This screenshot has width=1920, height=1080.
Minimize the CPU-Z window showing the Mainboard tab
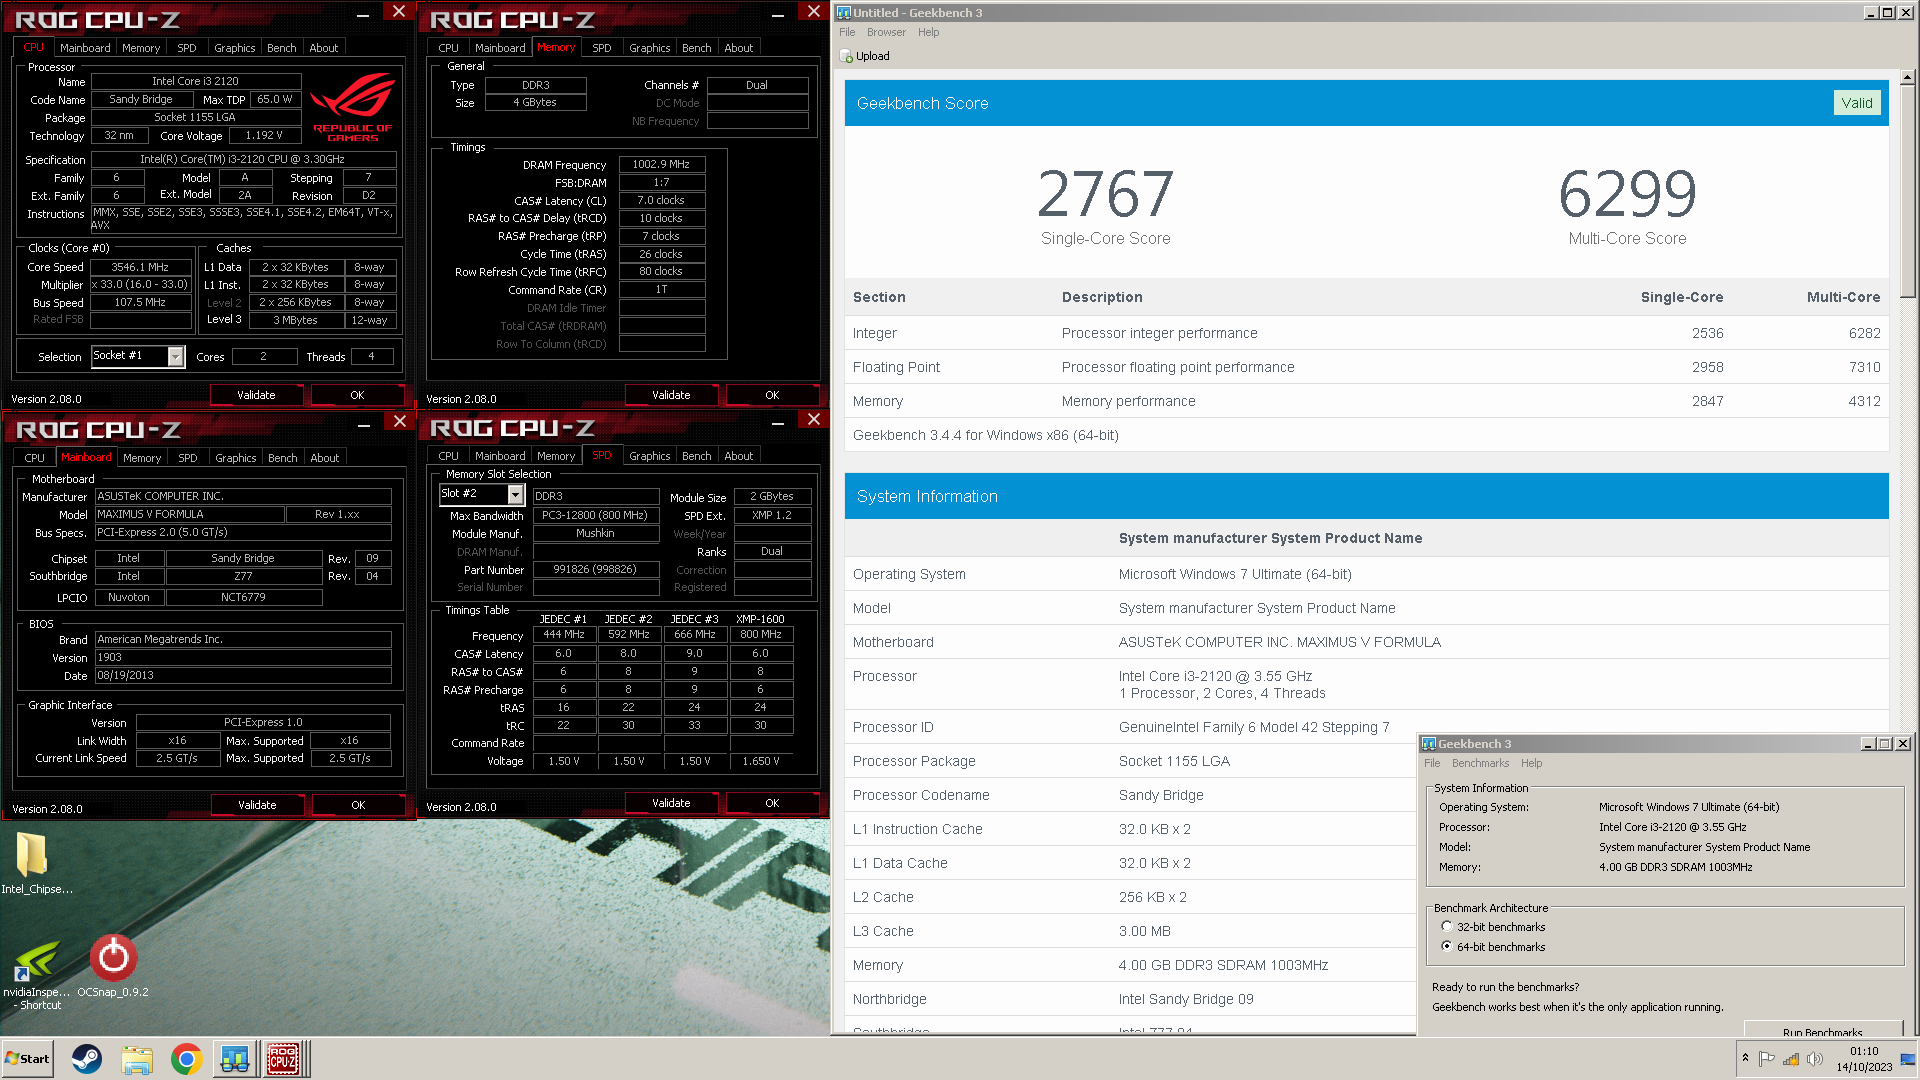point(364,424)
